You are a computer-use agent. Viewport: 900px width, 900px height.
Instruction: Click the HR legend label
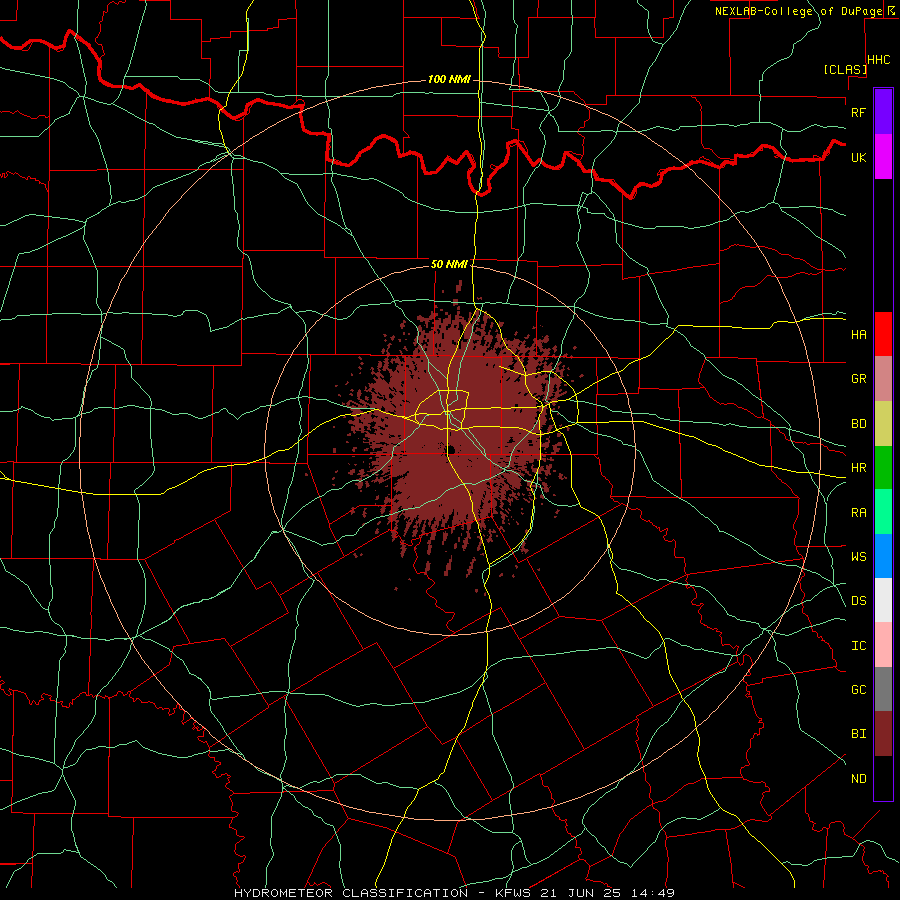858,468
